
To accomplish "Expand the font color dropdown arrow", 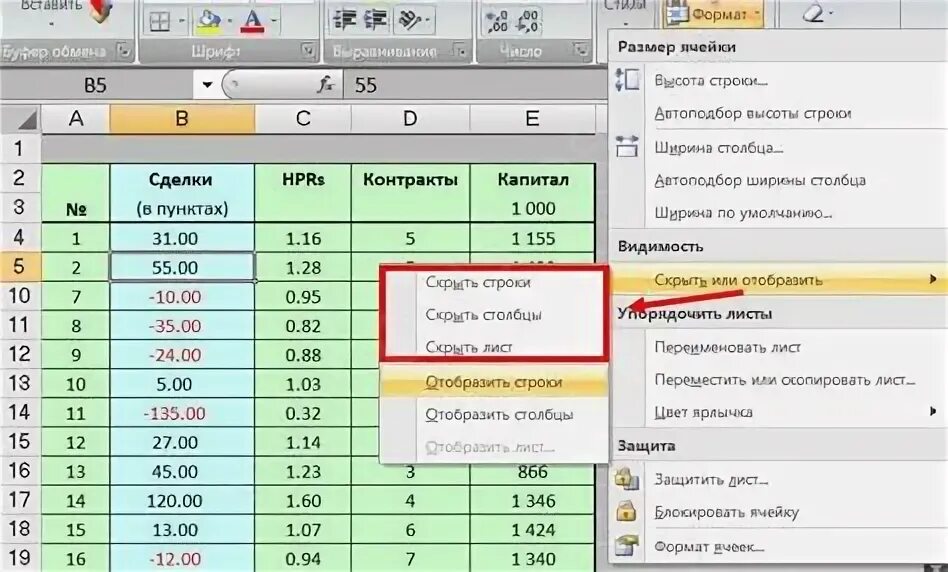I will (x=274, y=22).
